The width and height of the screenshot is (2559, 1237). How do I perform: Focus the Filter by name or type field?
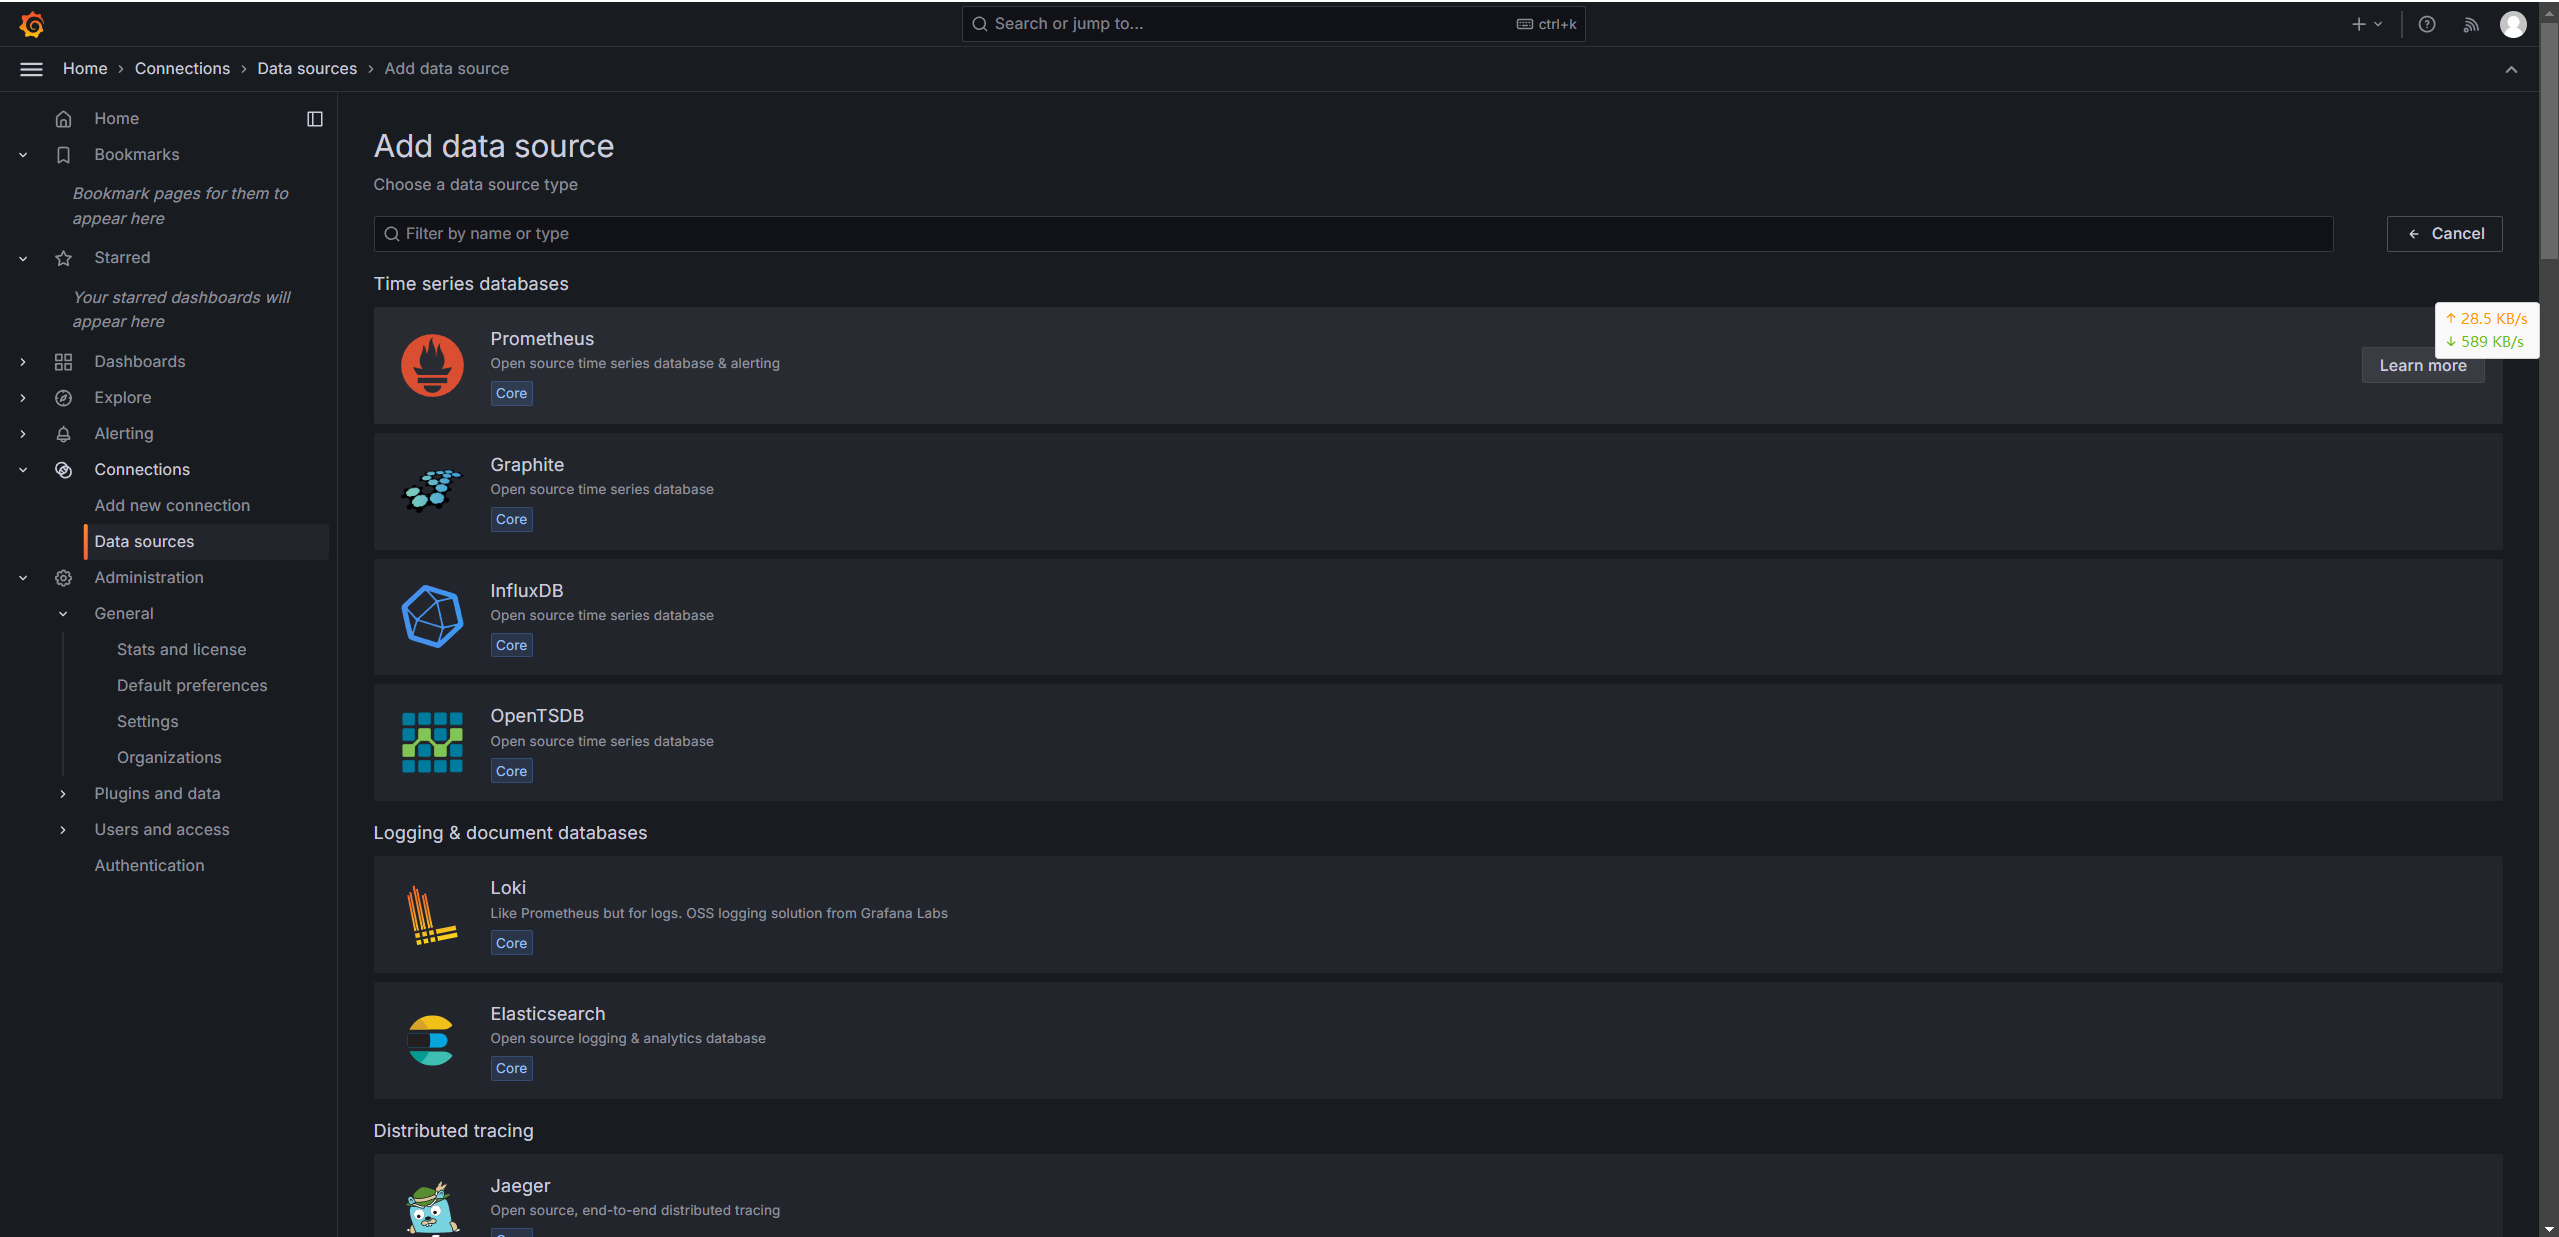click(1353, 234)
